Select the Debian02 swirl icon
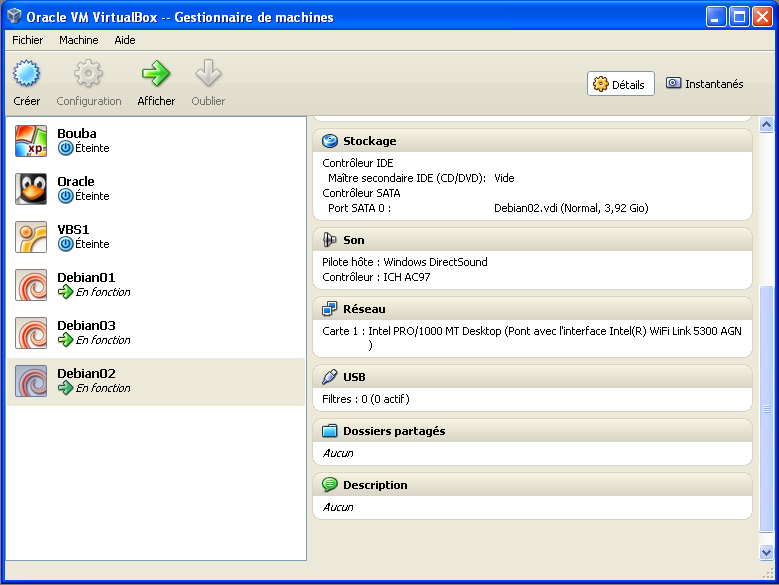The width and height of the screenshot is (779, 585). tap(31, 381)
